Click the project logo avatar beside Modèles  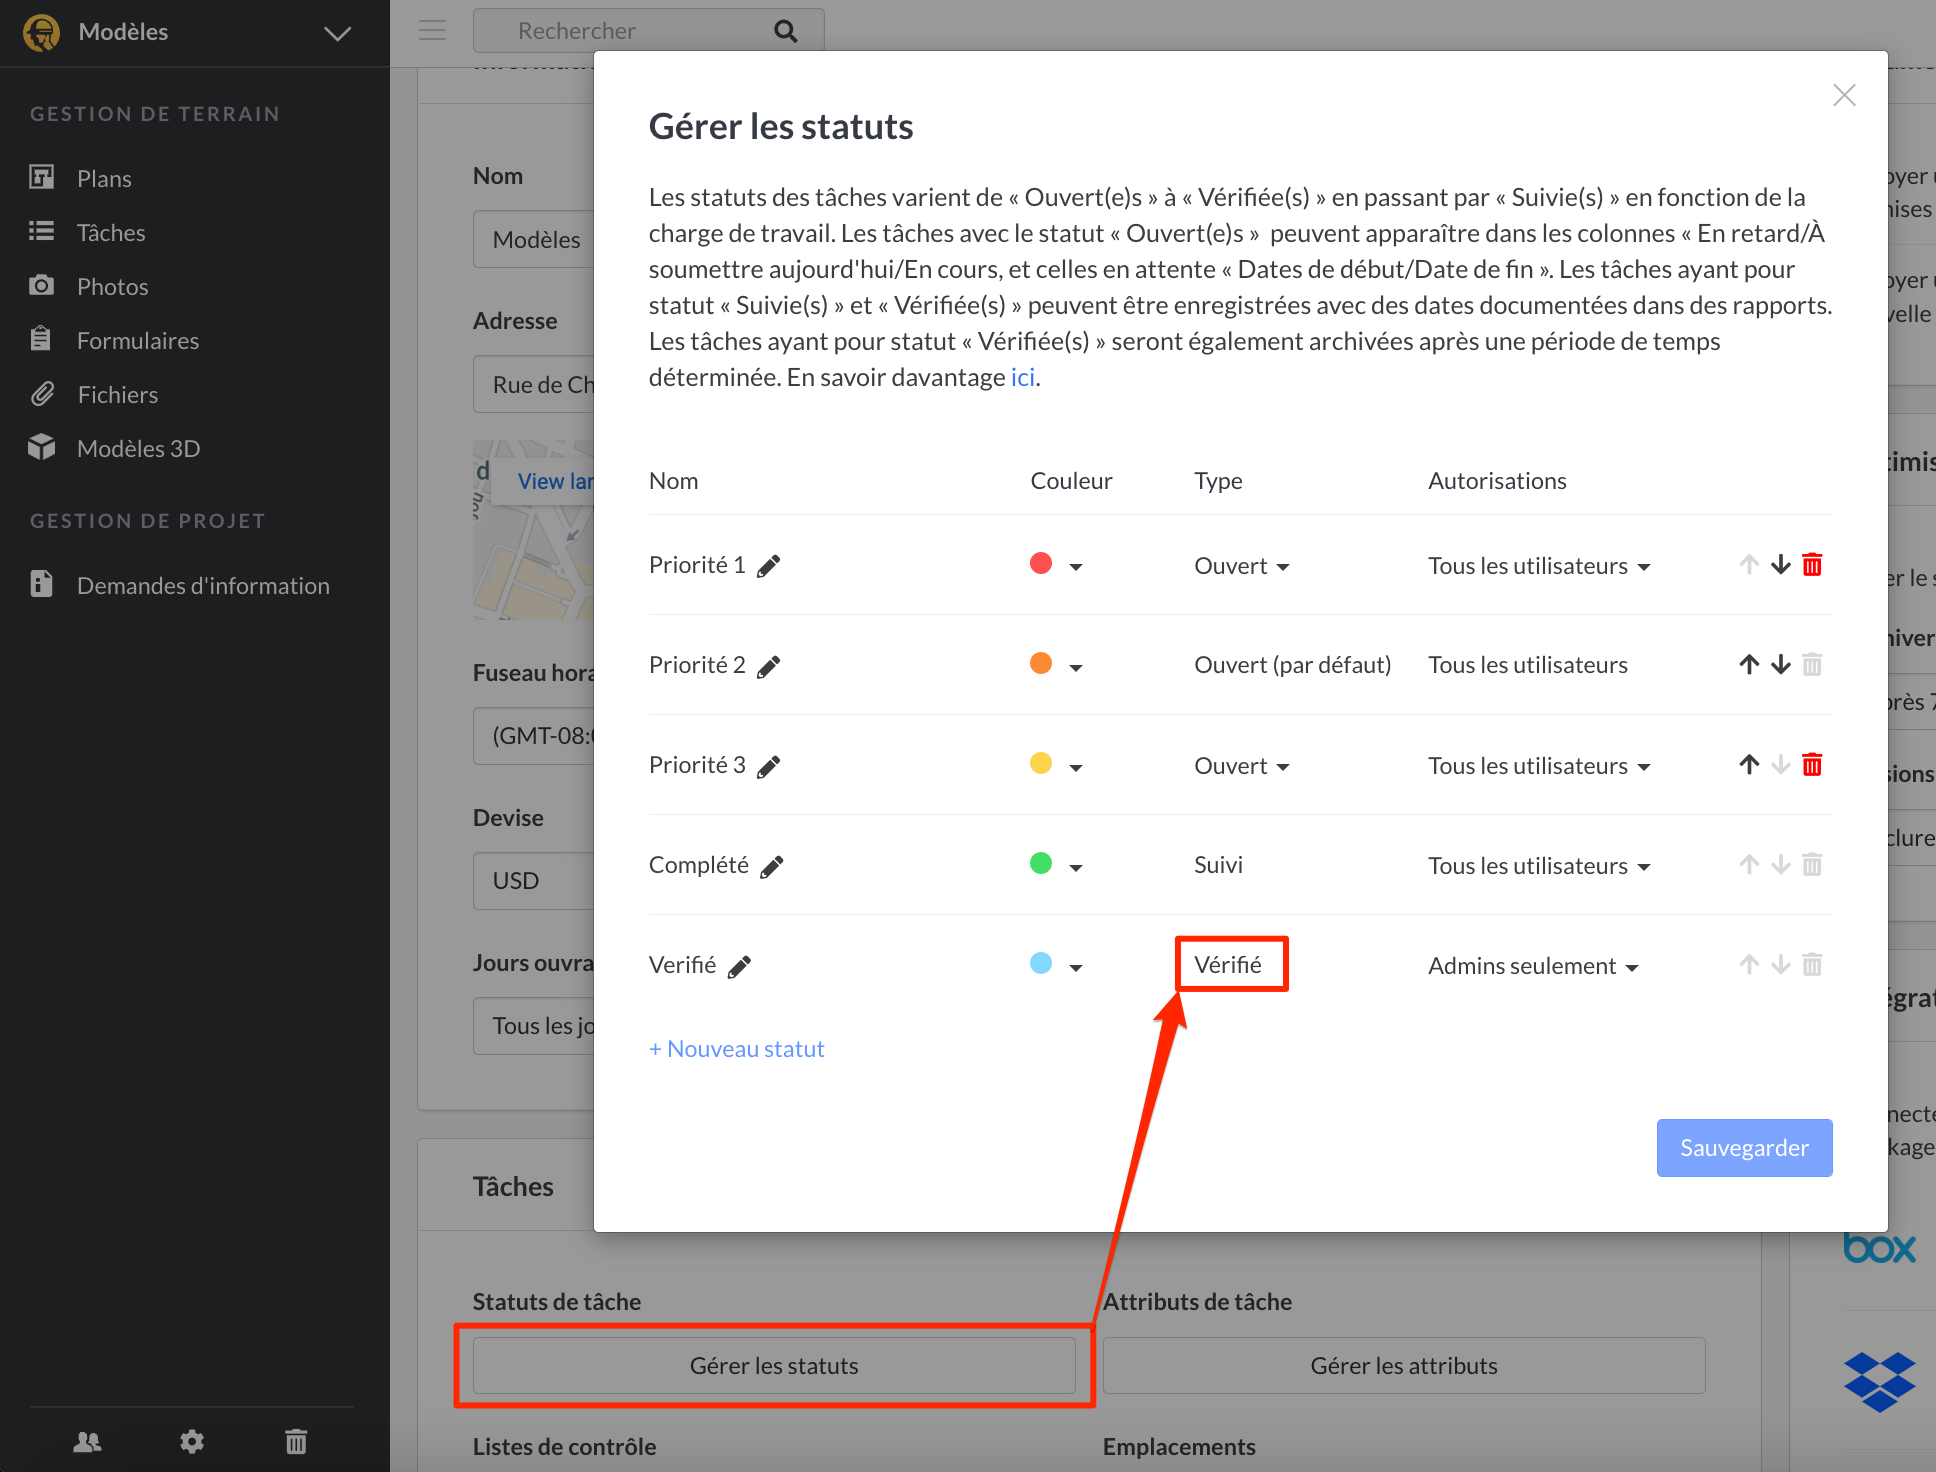point(42,32)
